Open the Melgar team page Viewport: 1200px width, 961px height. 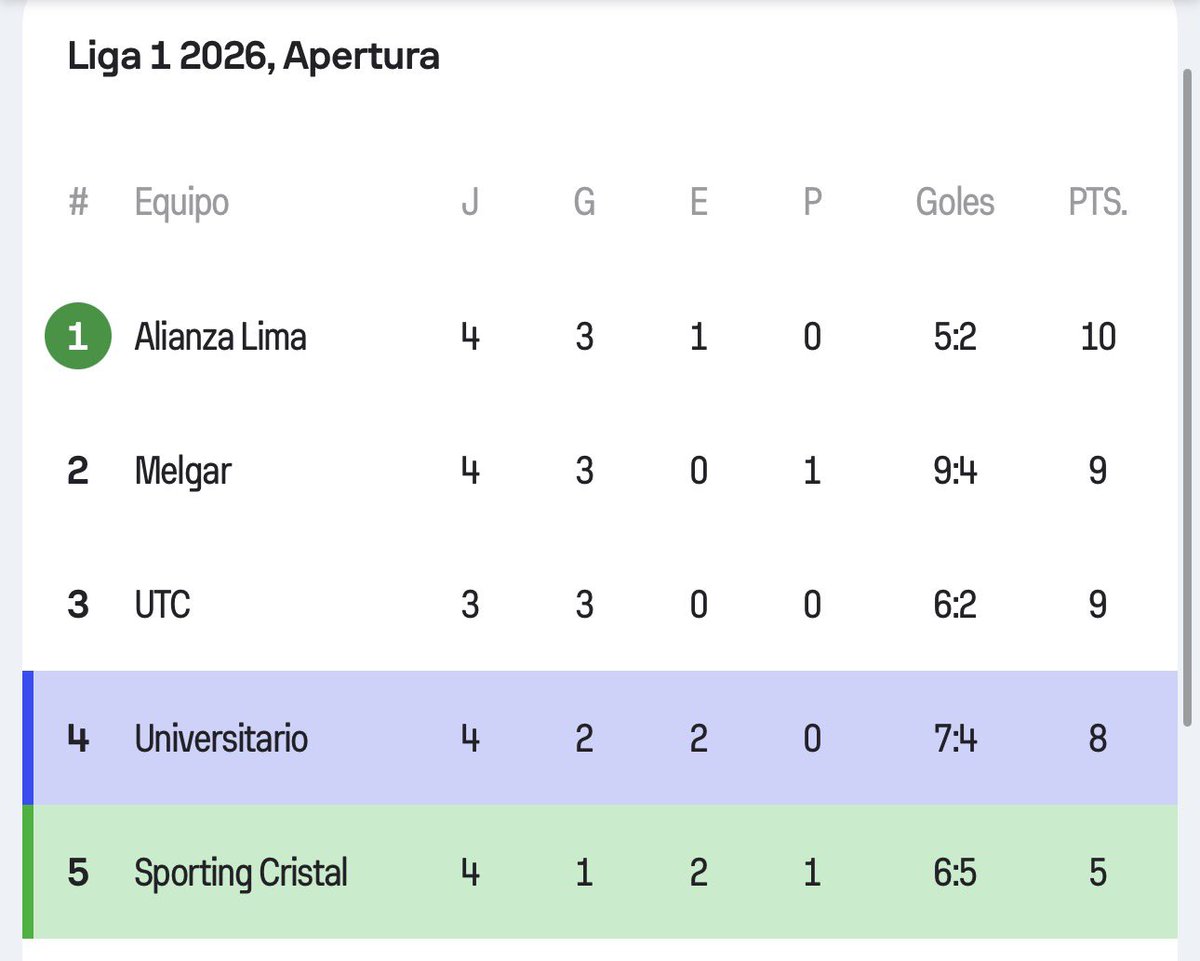pos(182,471)
